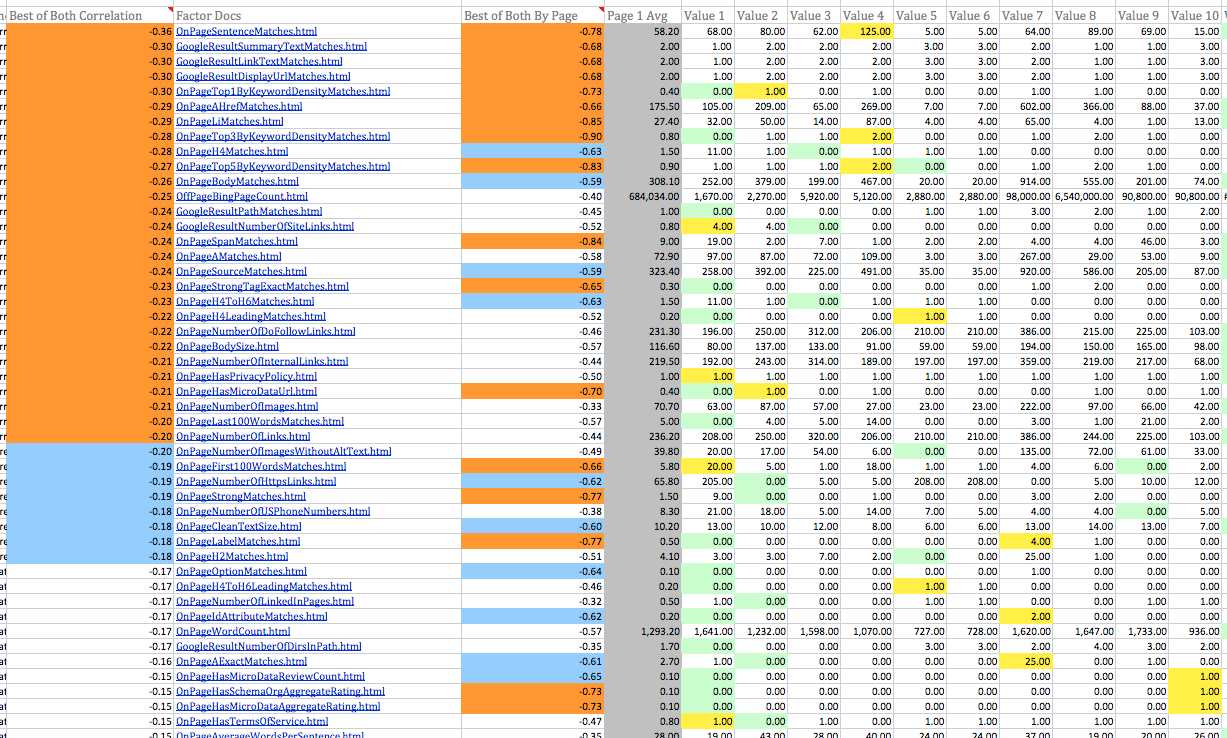The image size is (1227, 738).
Task: Open OnPageTop5ByKeywordDensityMatches.html
Action: [283, 167]
